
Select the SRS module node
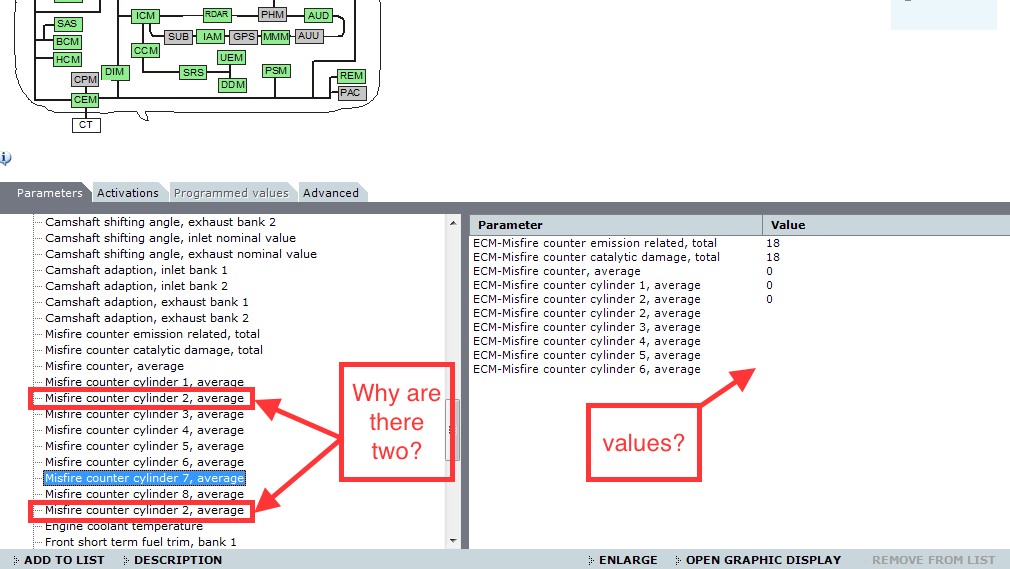click(193, 73)
